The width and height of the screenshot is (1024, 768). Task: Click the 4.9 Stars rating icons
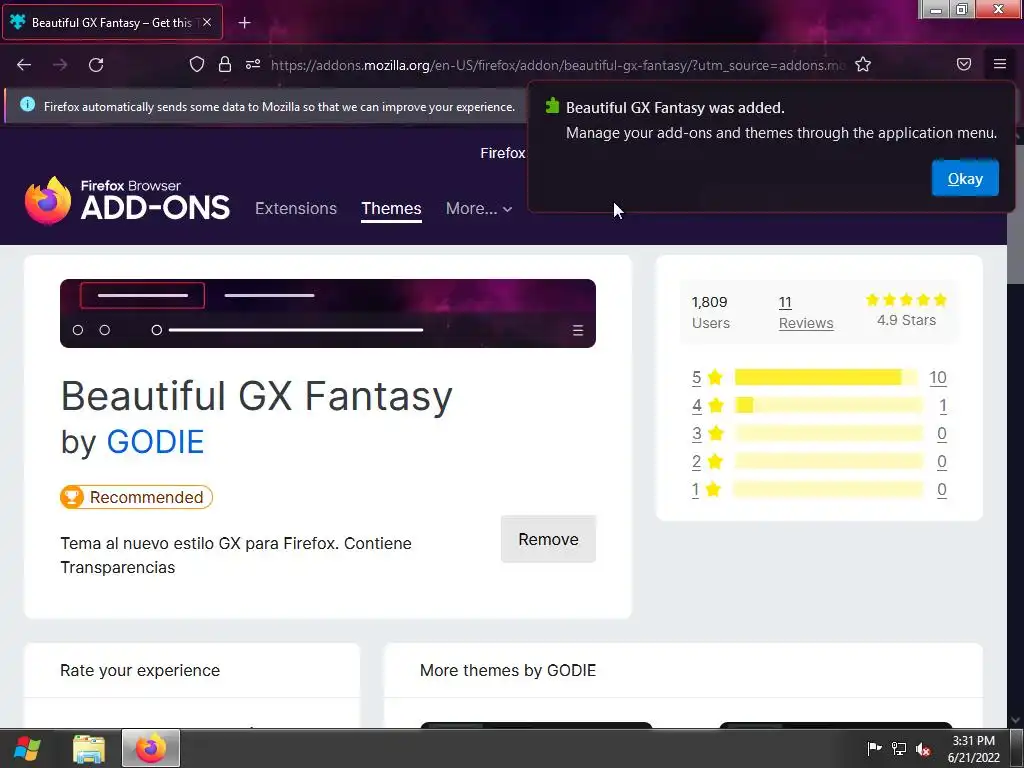(906, 300)
